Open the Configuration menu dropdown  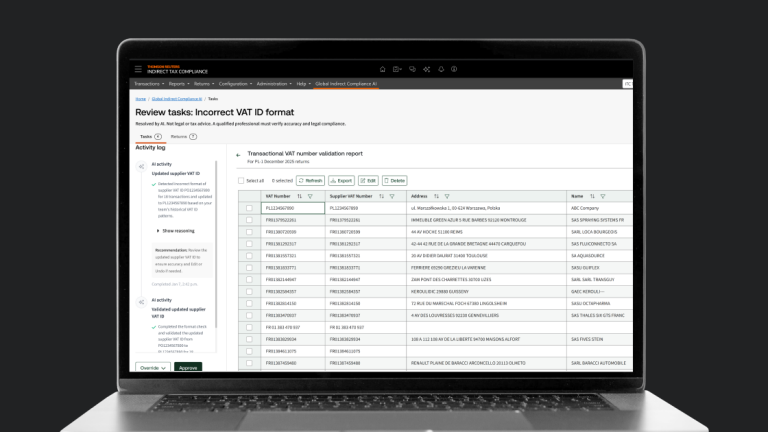pos(236,84)
